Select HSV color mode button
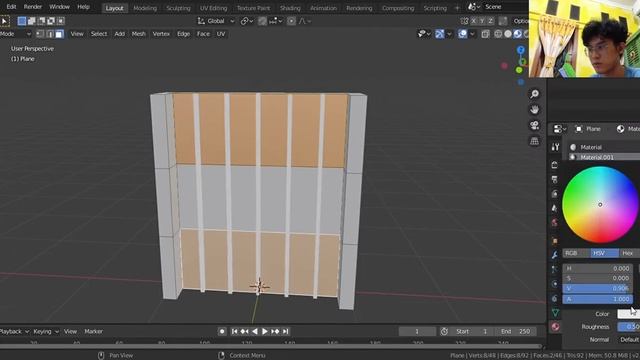Image resolution: width=640 pixels, height=360 pixels. point(604,253)
